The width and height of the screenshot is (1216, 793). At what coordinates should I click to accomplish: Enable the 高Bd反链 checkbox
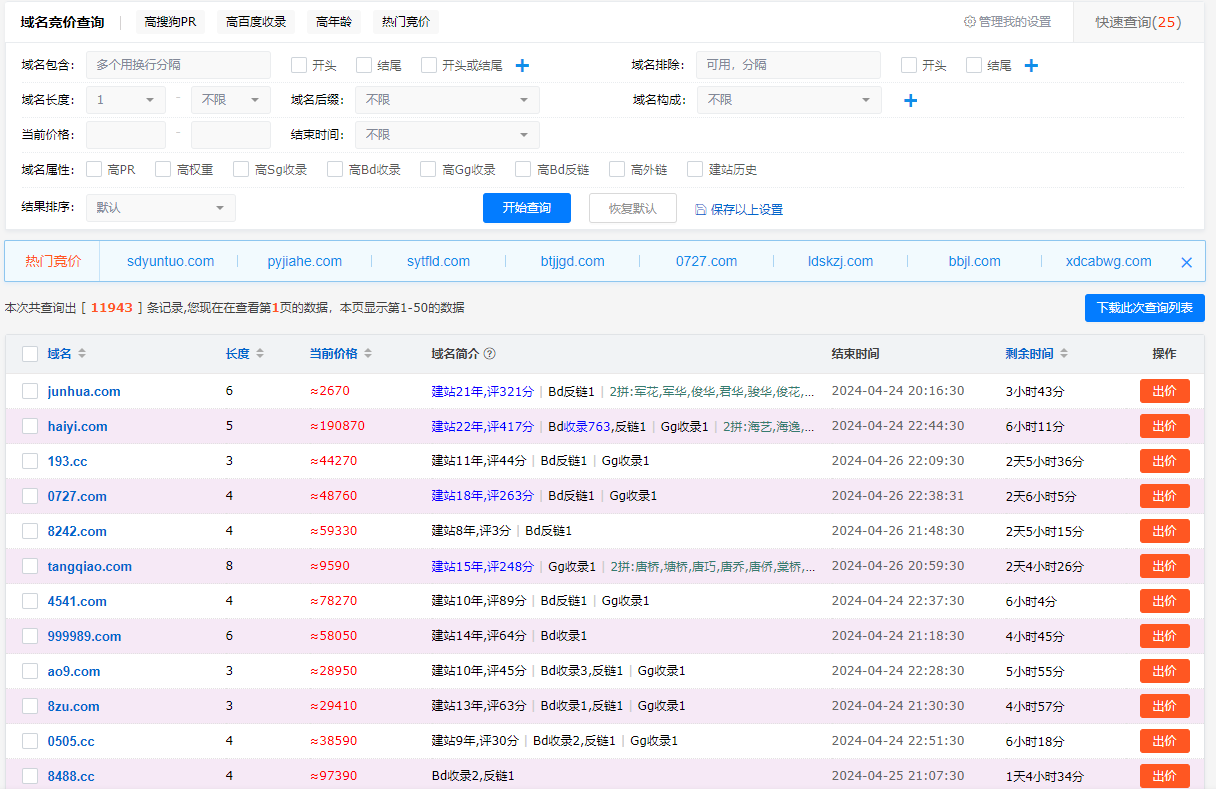523,169
